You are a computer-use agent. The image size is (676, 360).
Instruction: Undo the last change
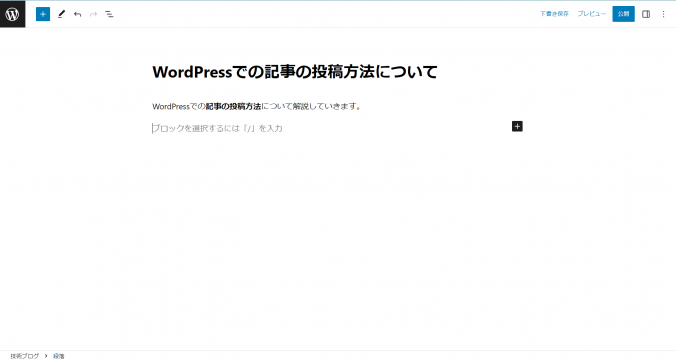[78, 14]
